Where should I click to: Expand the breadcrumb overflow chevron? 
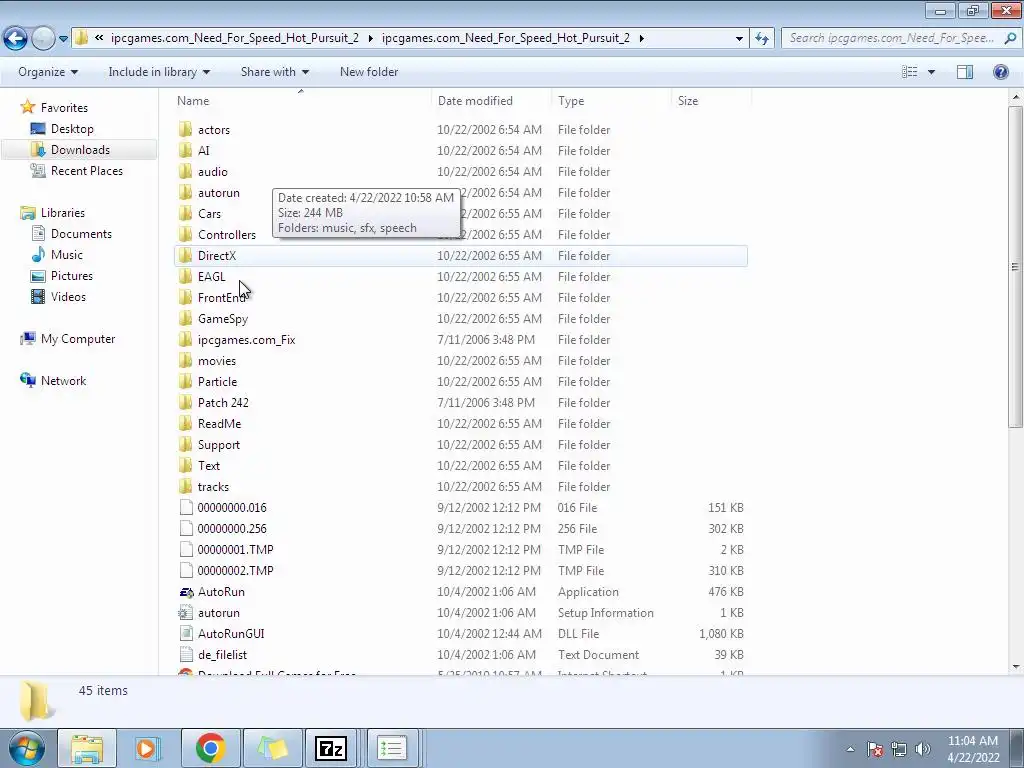click(x=99, y=38)
